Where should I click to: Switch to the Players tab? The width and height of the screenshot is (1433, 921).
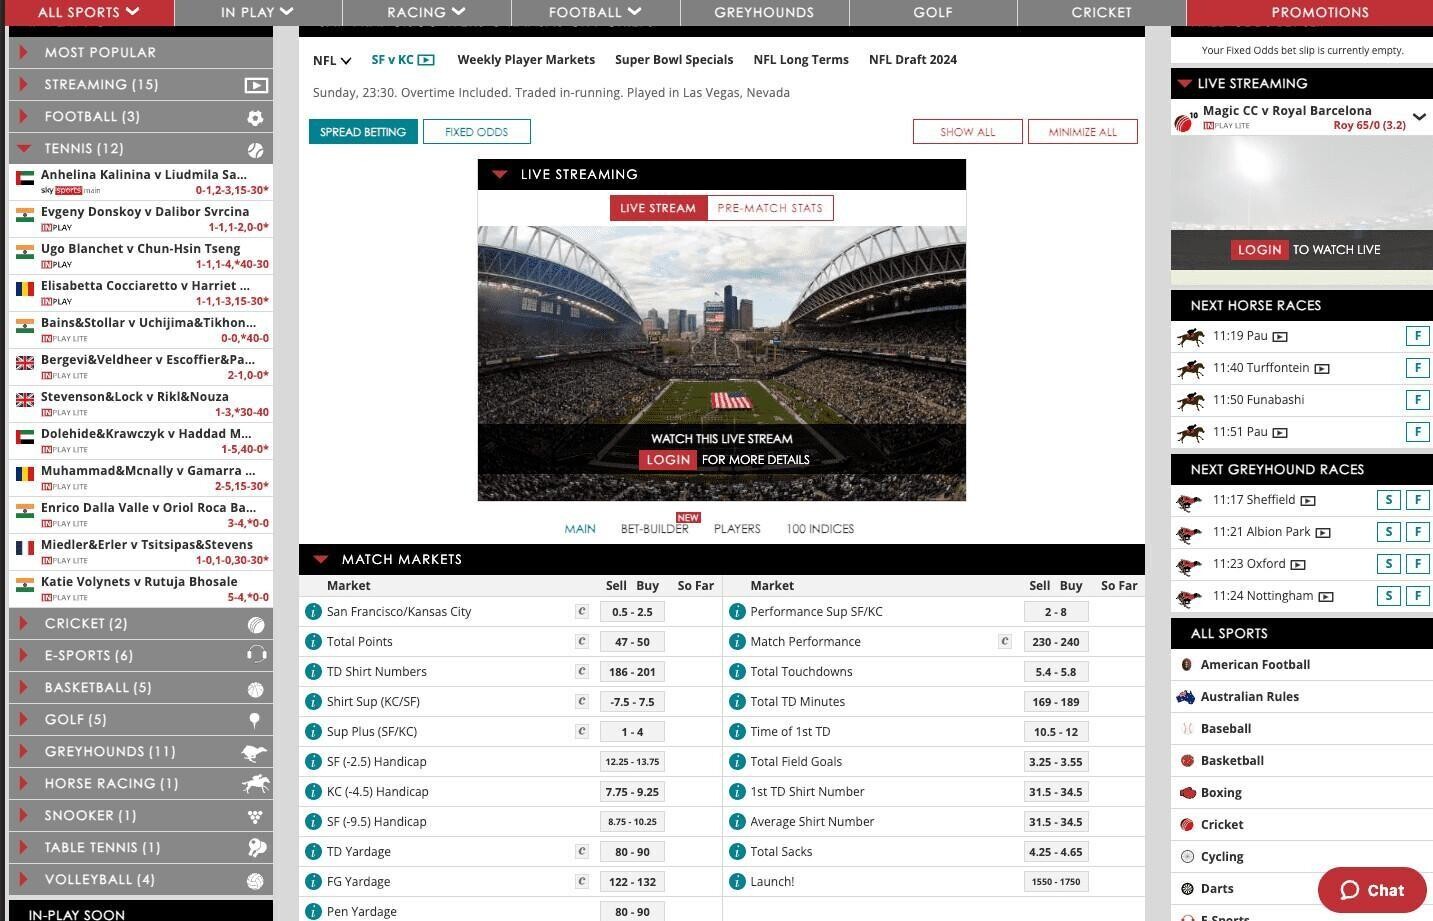click(737, 529)
